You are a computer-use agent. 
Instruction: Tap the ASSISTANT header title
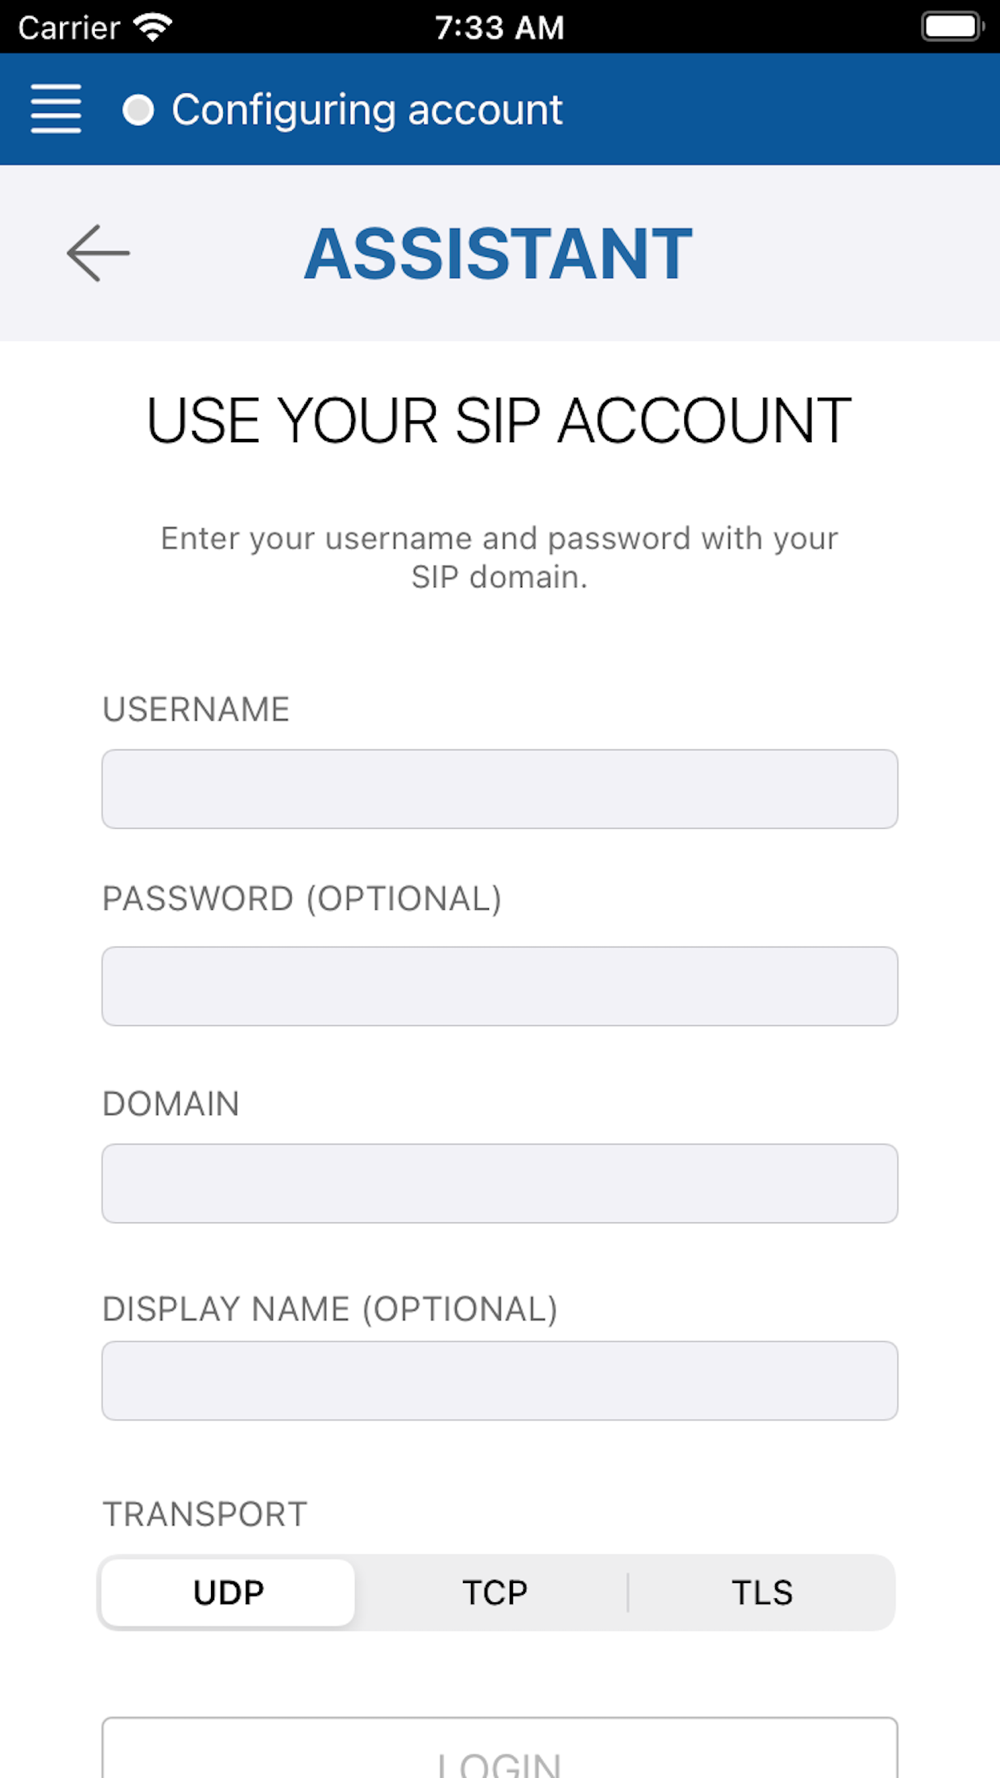tap(498, 253)
